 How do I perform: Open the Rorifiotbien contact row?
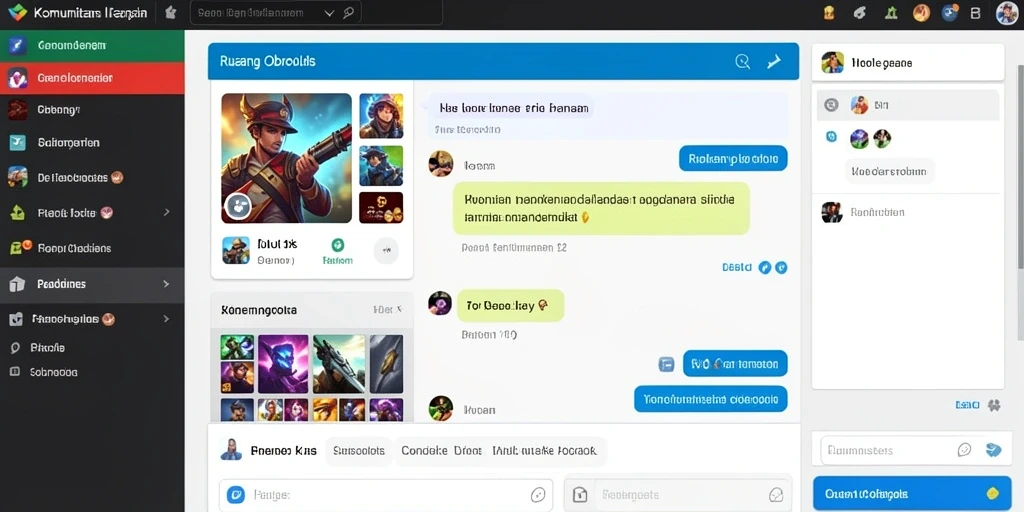908,212
